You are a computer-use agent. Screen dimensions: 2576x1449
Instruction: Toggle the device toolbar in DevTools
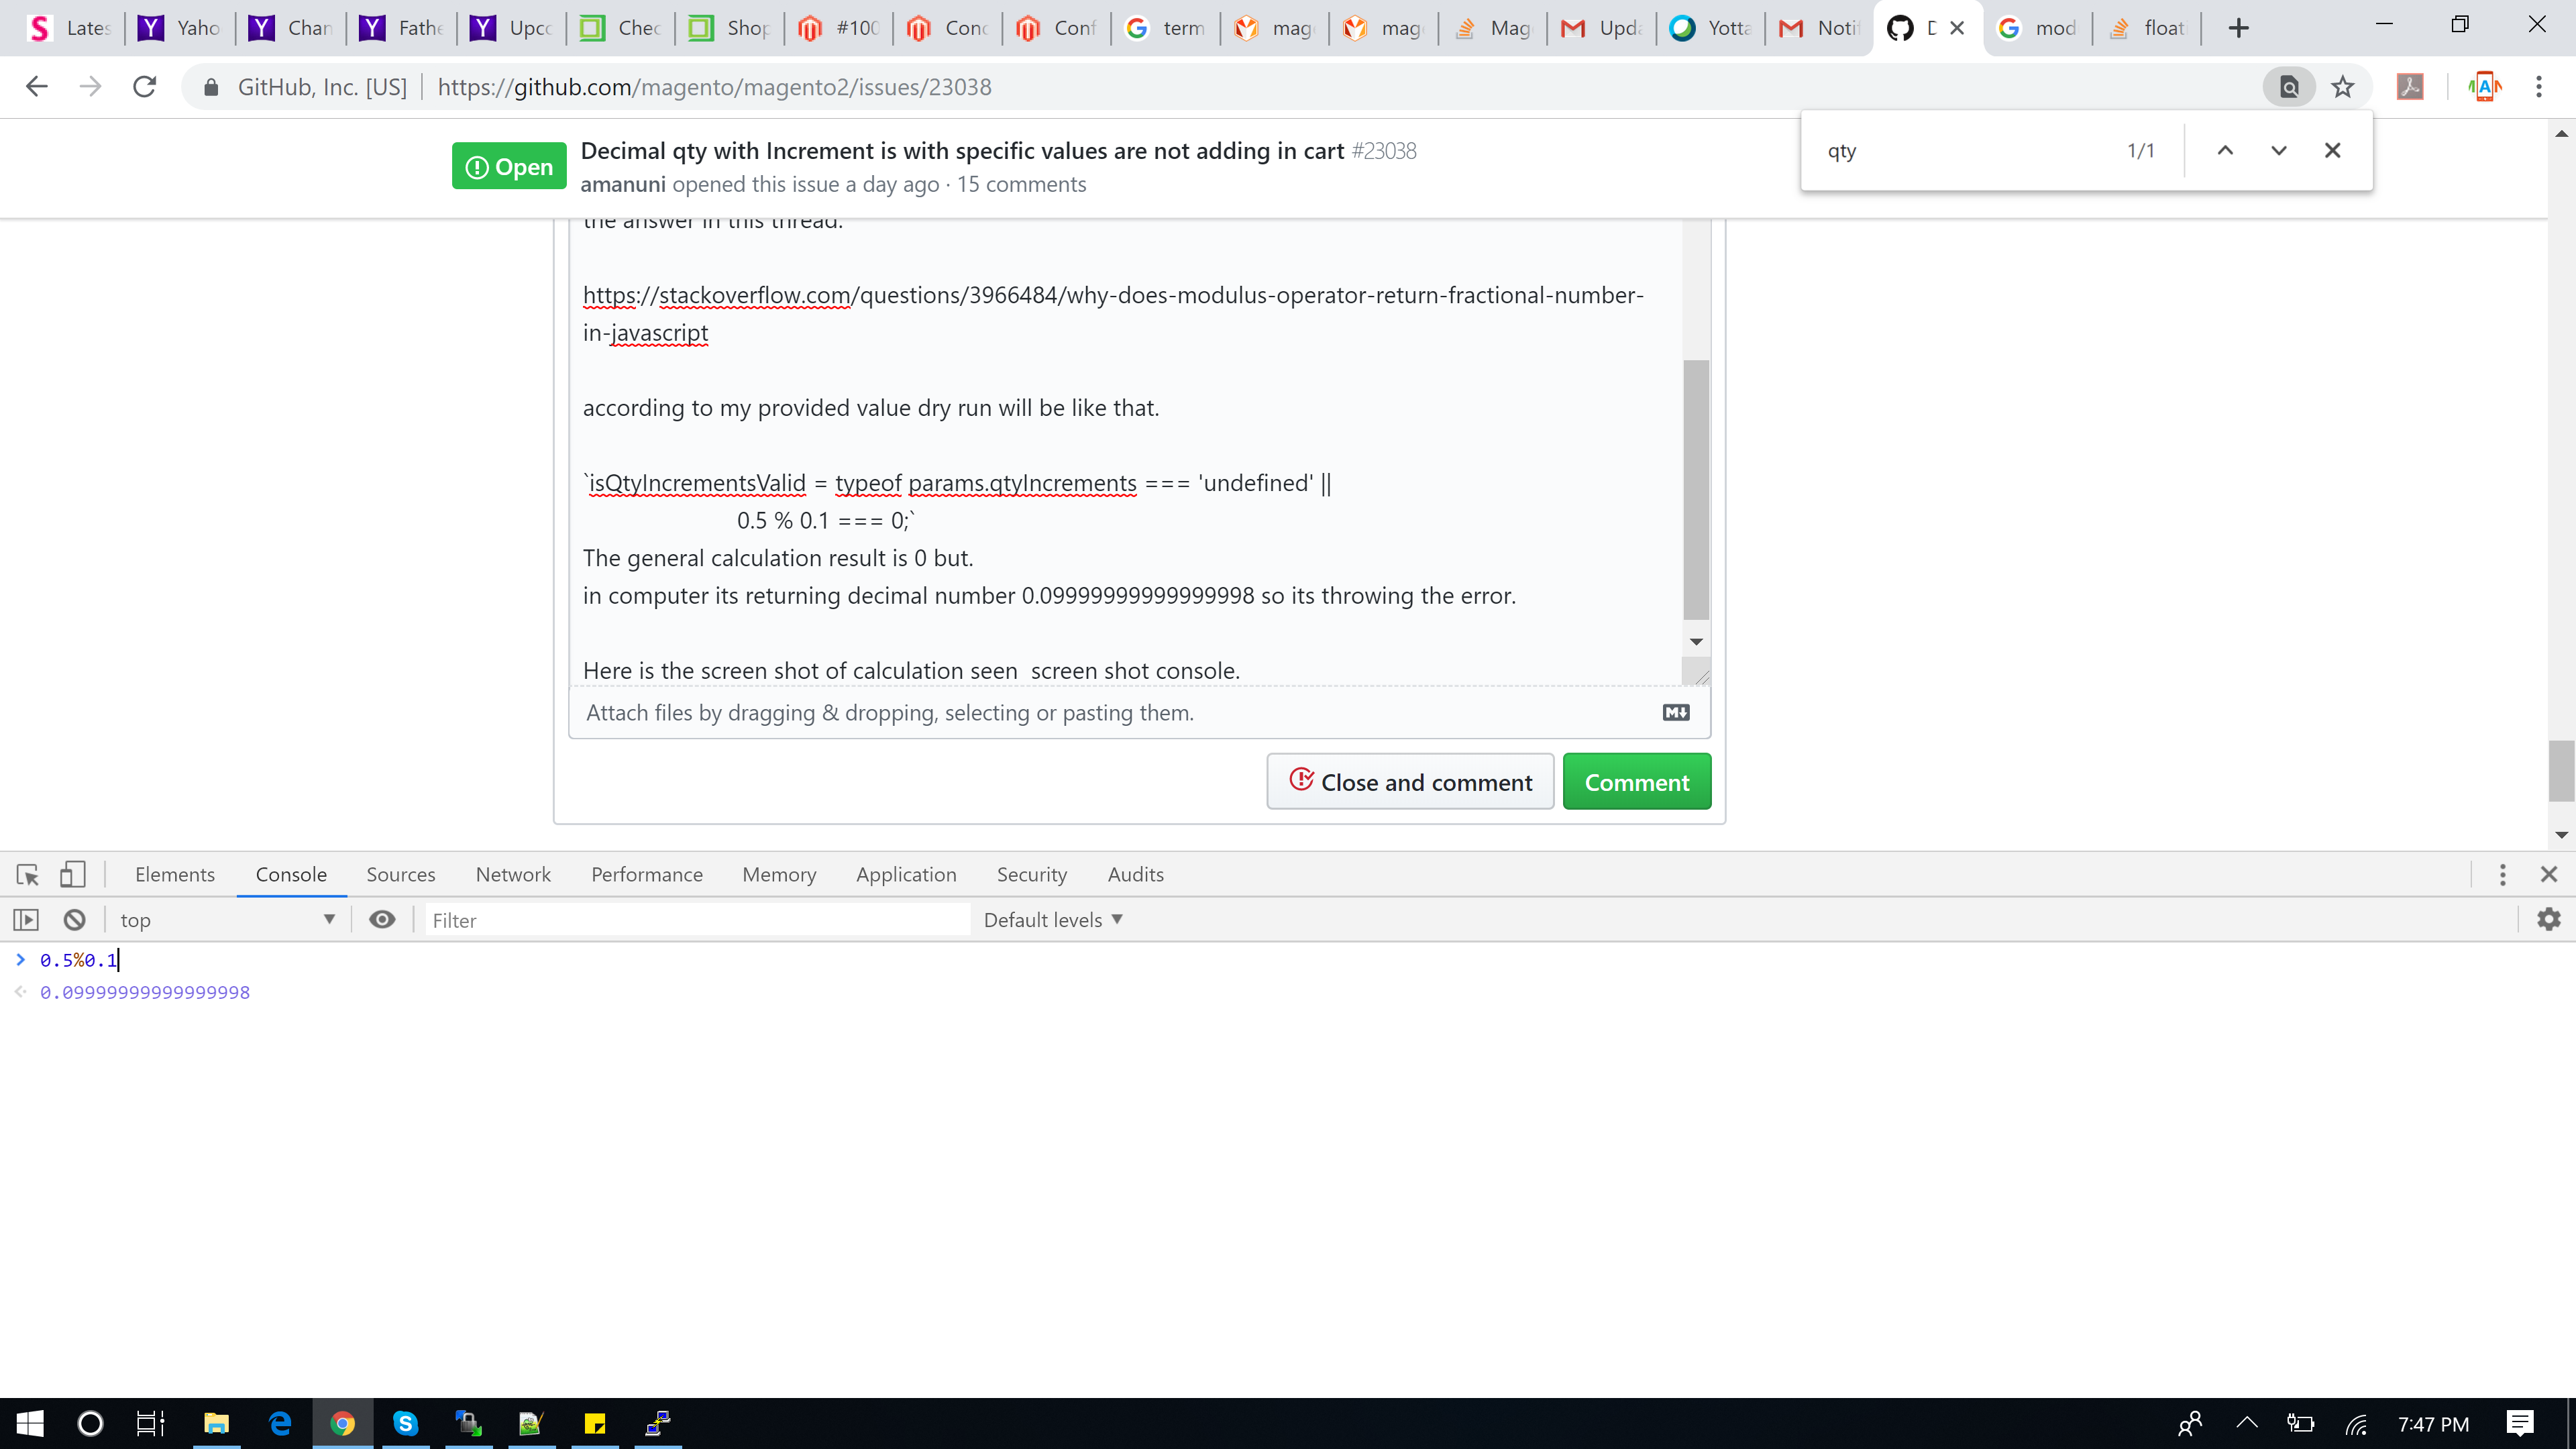[x=72, y=874]
